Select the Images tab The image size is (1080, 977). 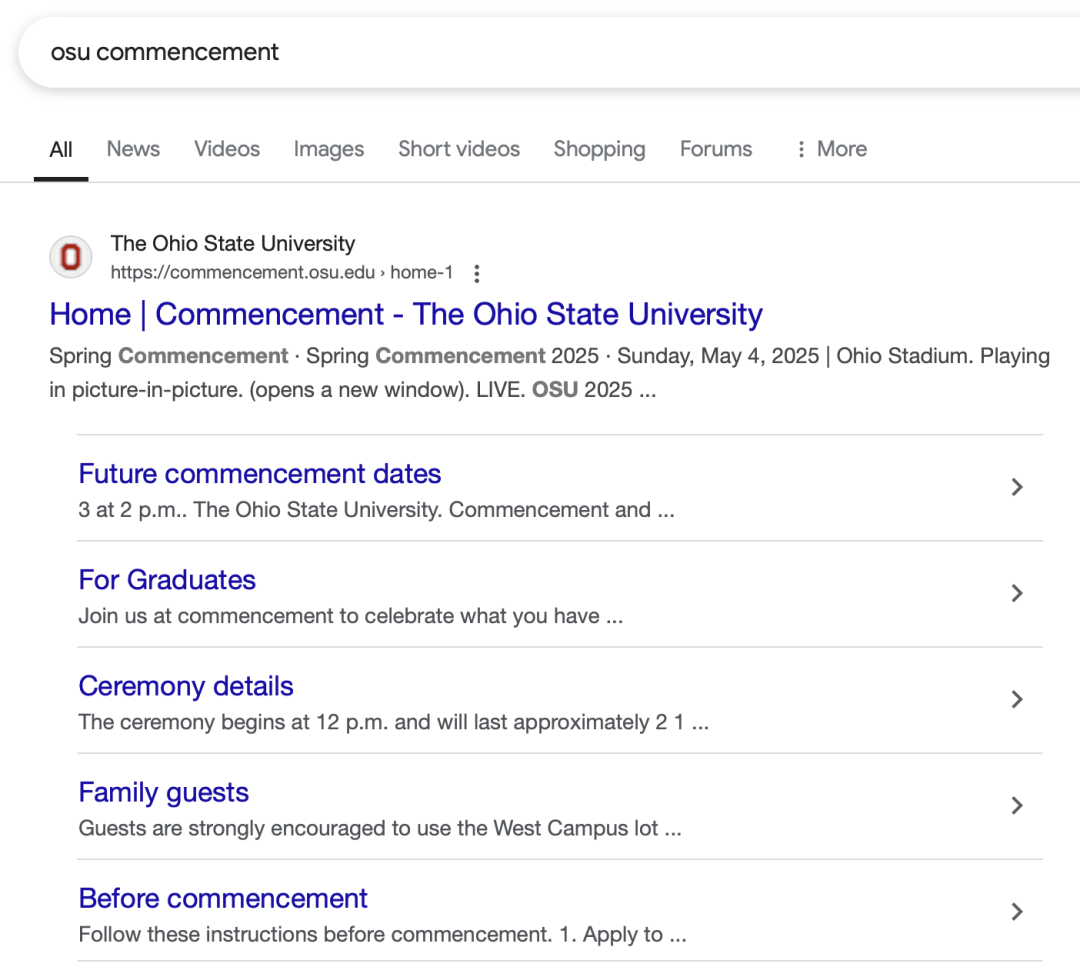coord(329,149)
